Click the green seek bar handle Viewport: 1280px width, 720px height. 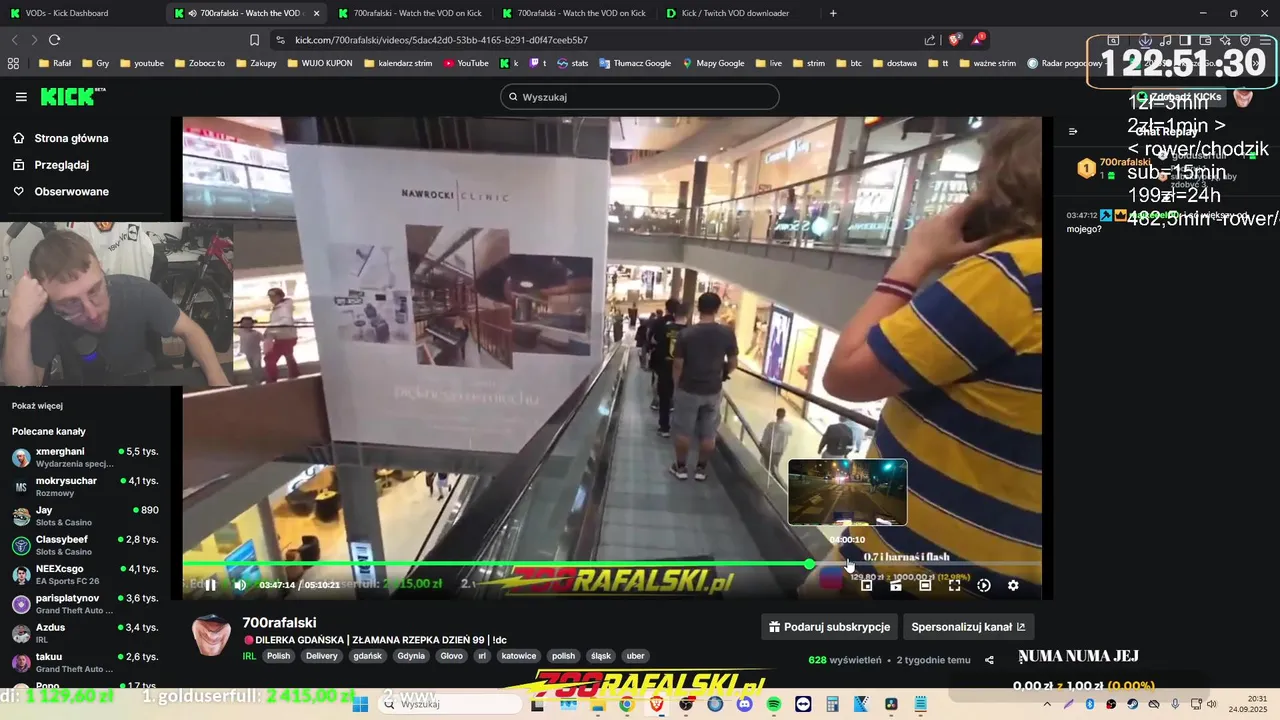[x=809, y=564]
